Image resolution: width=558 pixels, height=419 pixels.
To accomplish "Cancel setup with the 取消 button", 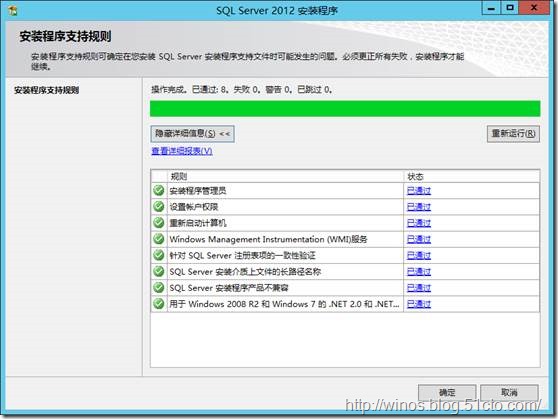I will 509,392.
